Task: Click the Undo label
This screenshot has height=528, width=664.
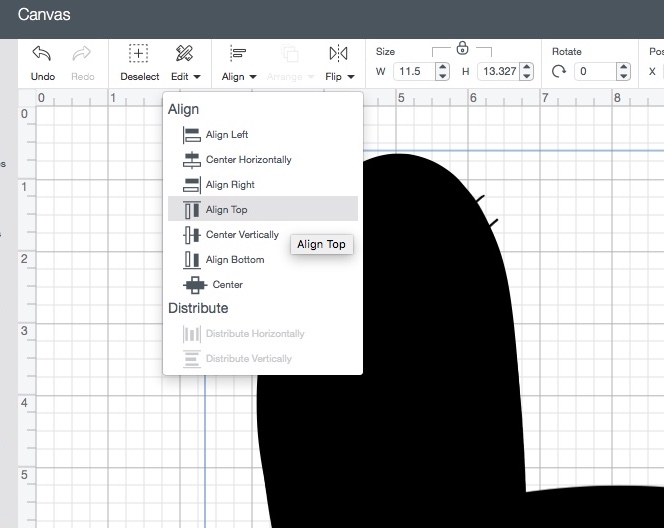Action: (43, 77)
